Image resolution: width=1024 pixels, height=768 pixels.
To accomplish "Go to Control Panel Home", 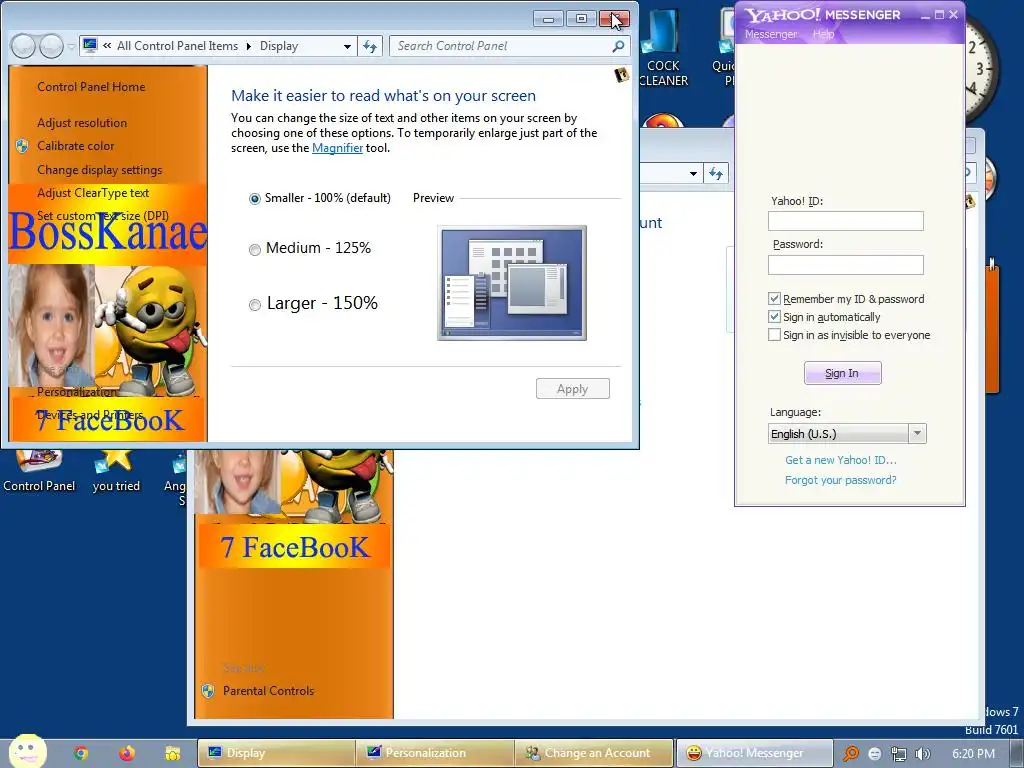I will point(91,87).
